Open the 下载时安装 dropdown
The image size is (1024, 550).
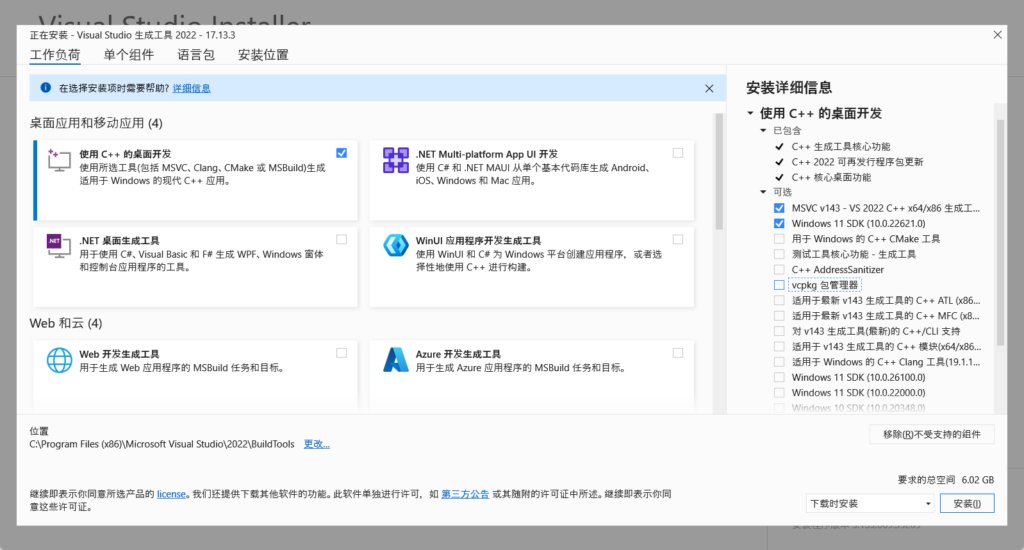870,503
